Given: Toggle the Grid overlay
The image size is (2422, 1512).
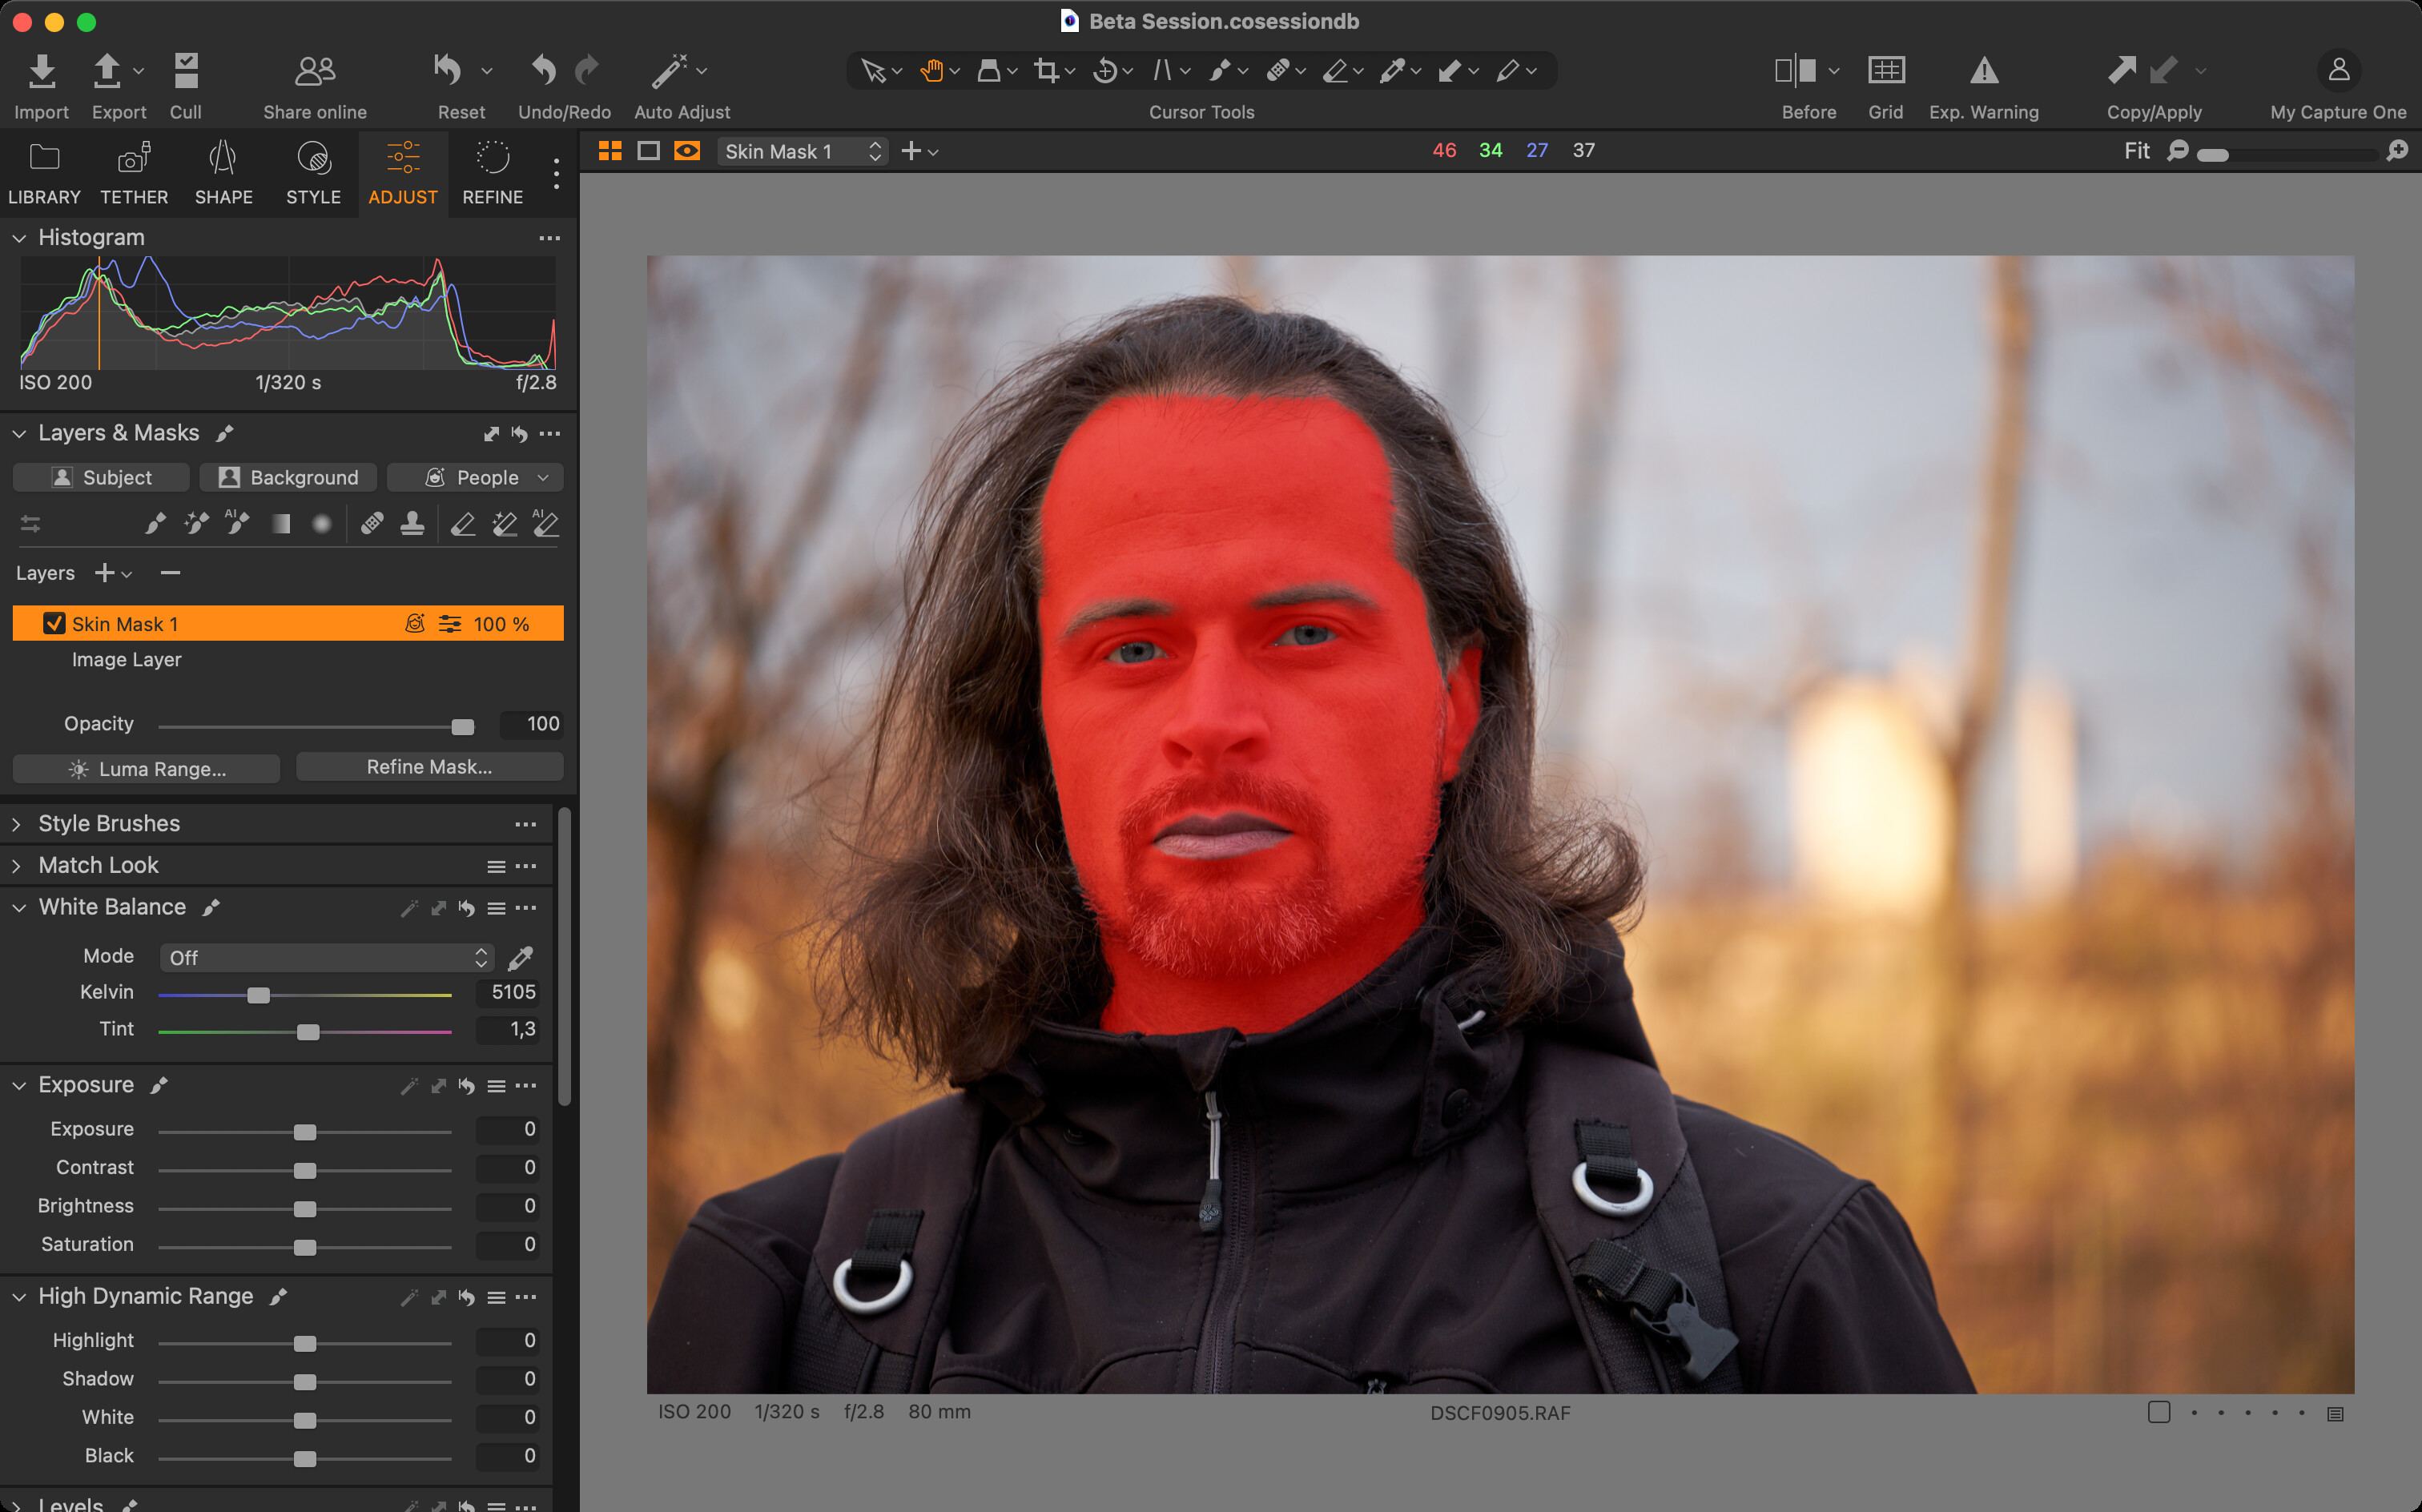Looking at the screenshot, I should (1886, 70).
